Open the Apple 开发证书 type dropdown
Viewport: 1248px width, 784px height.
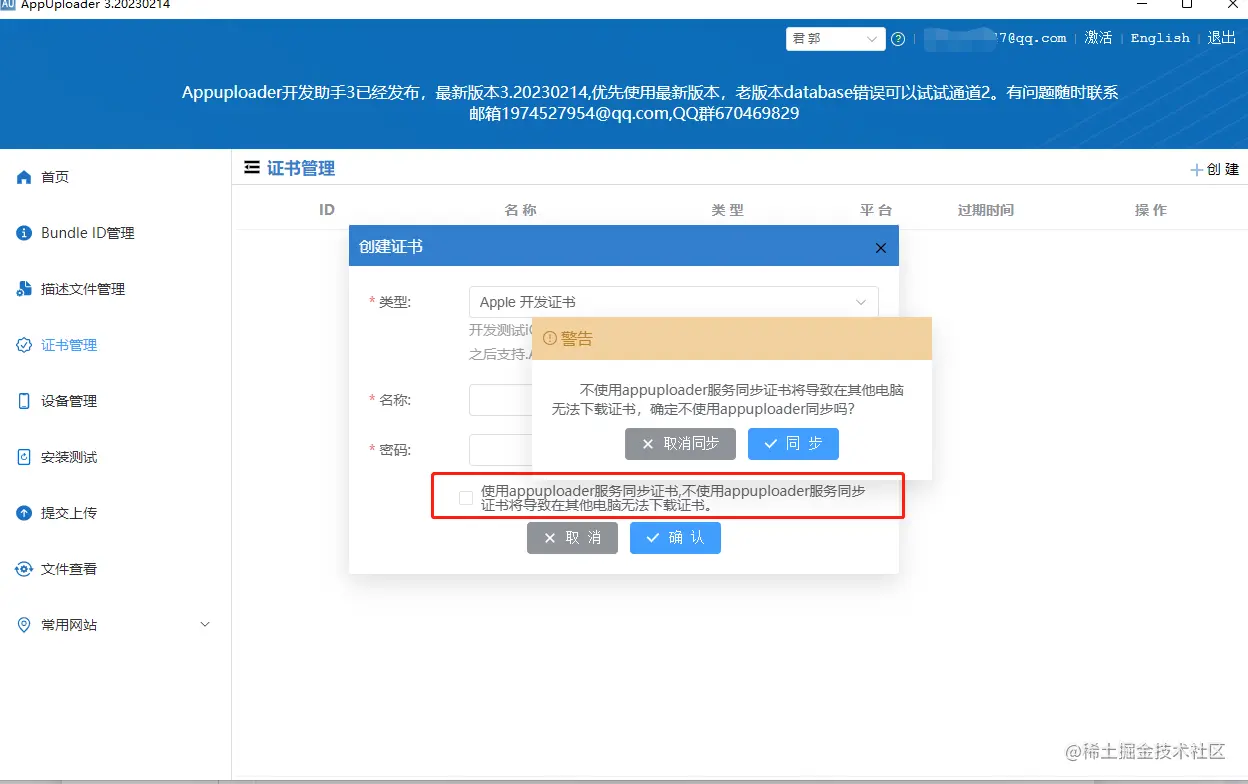(672, 301)
